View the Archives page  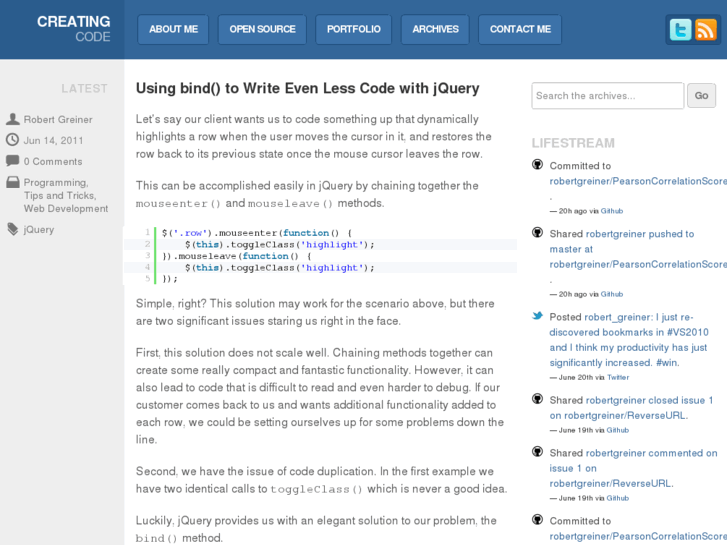click(435, 29)
